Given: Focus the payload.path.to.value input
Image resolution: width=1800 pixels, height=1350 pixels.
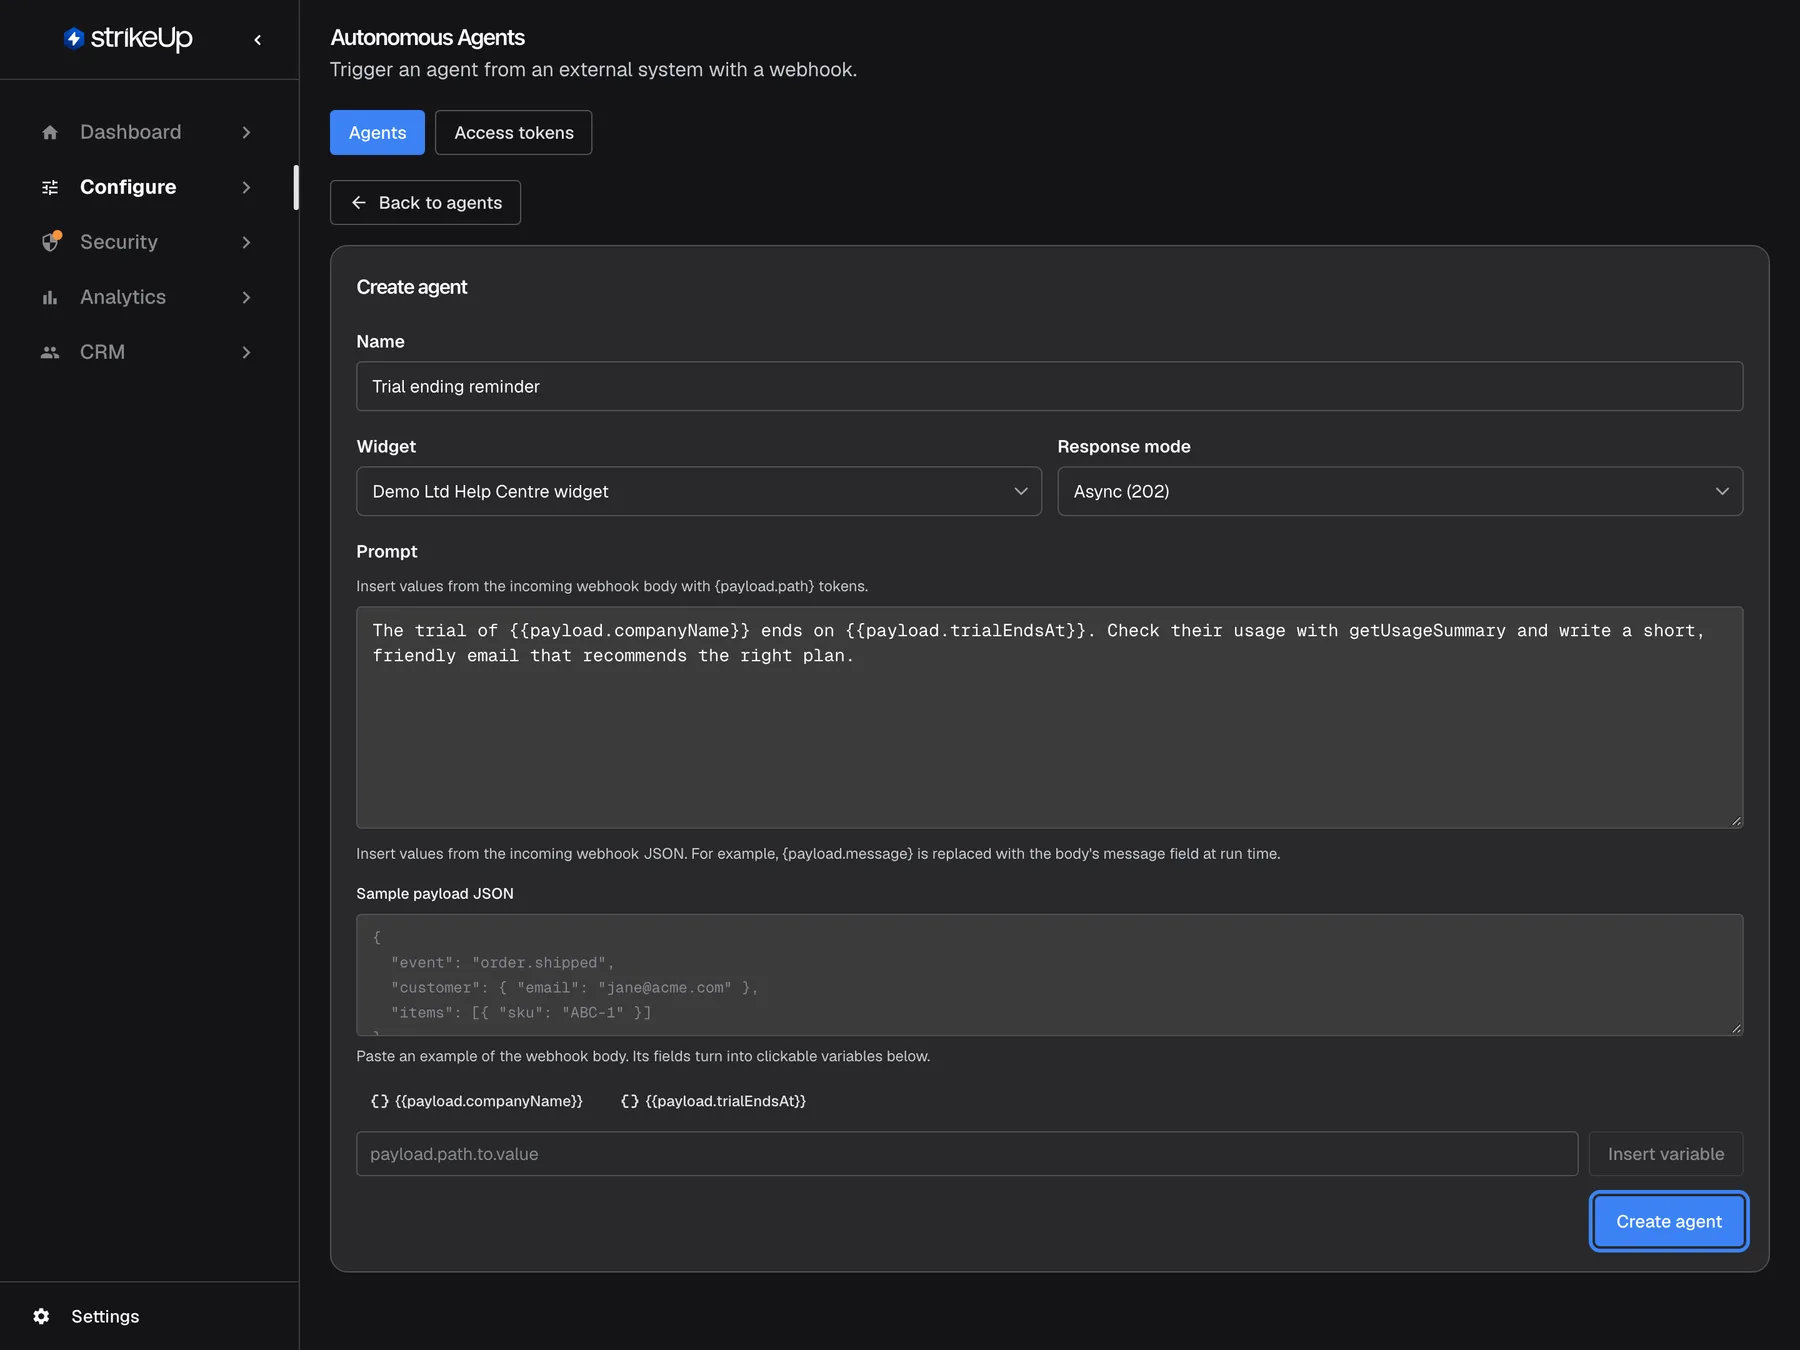Looking at the screenshot, I should (x=967, y=1154).
